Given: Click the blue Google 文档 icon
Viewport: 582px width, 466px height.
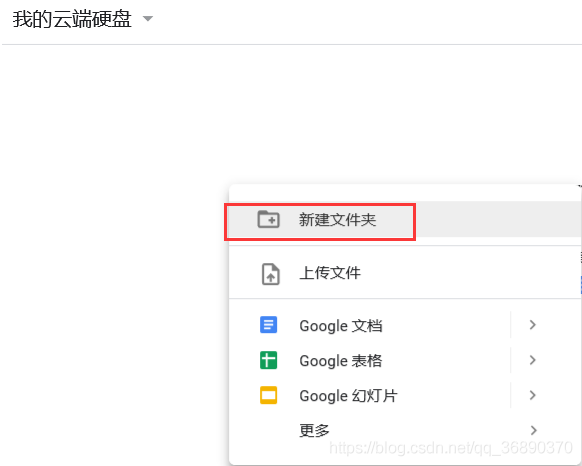Looking at the screenshot, I should pos(268,325).
